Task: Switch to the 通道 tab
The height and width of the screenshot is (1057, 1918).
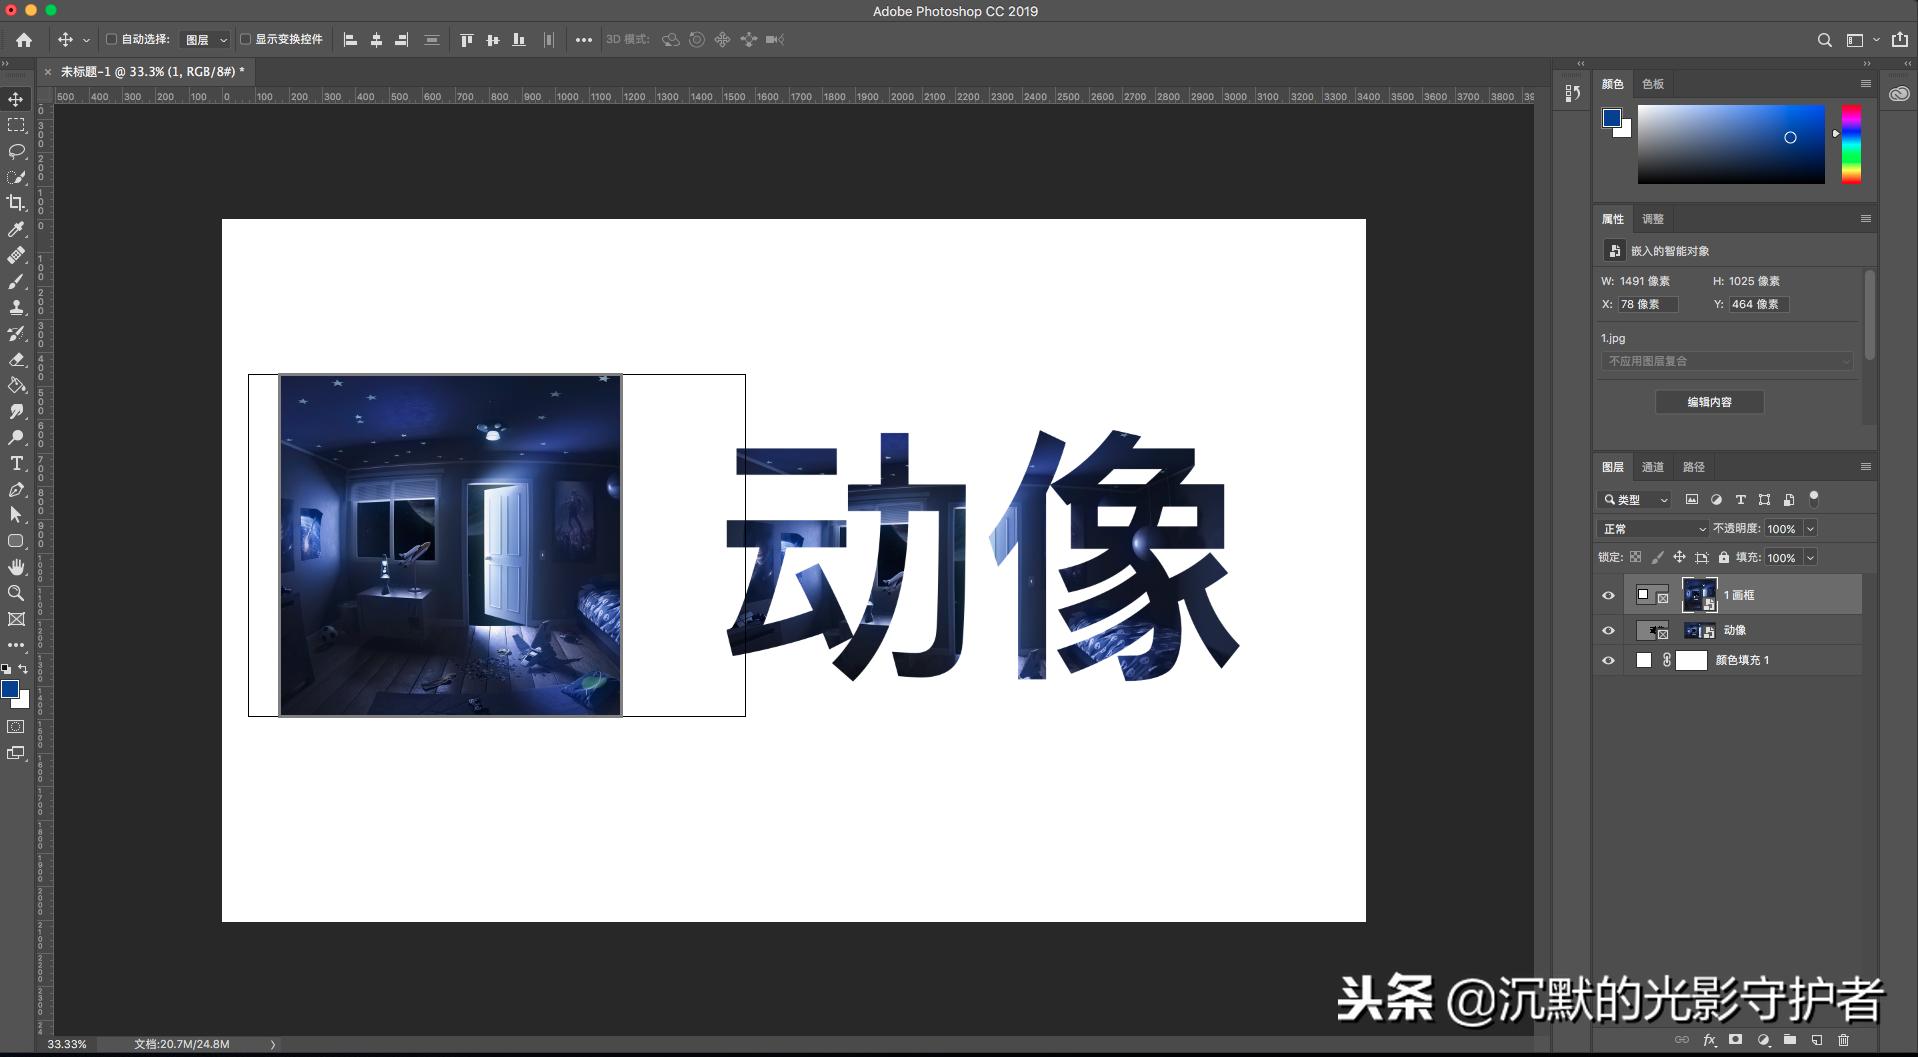Action: click(1652, 466)
